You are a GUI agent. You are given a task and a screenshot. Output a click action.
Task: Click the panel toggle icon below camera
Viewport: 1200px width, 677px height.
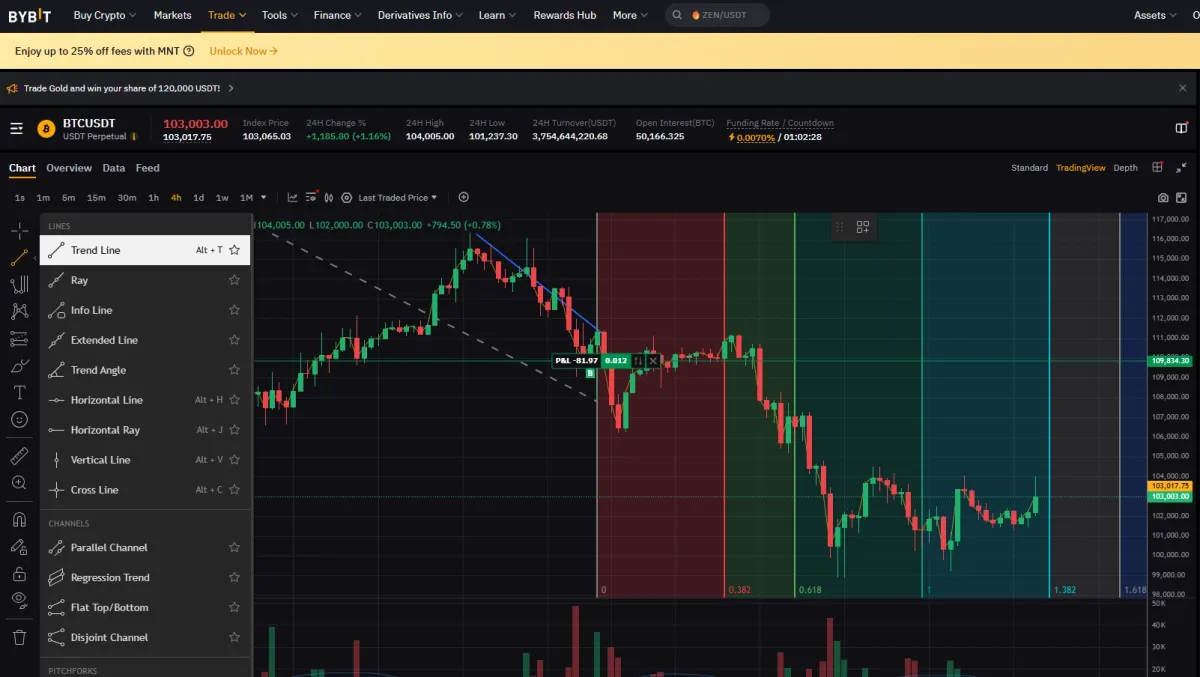click(1181, 198)
